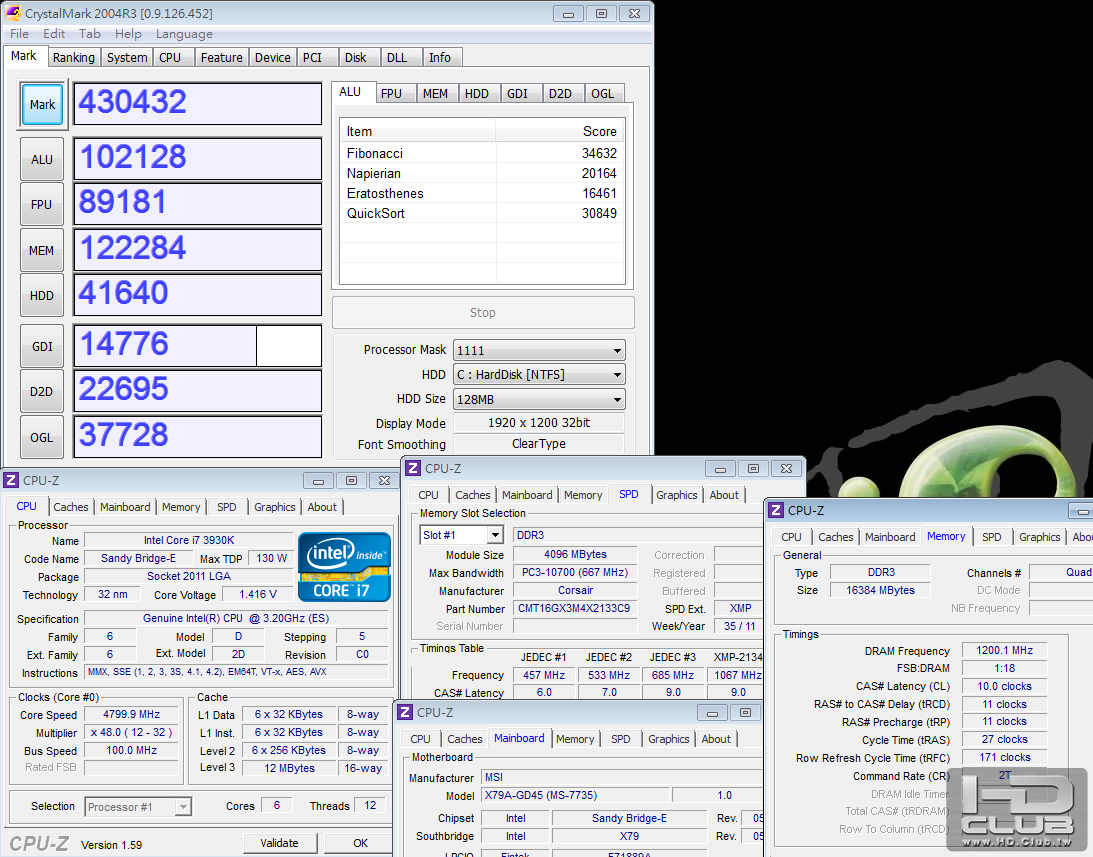Screen dimensions: 1093x857
Task: Open the Processor #1 selection dropdown
Action: coord(138,807)
